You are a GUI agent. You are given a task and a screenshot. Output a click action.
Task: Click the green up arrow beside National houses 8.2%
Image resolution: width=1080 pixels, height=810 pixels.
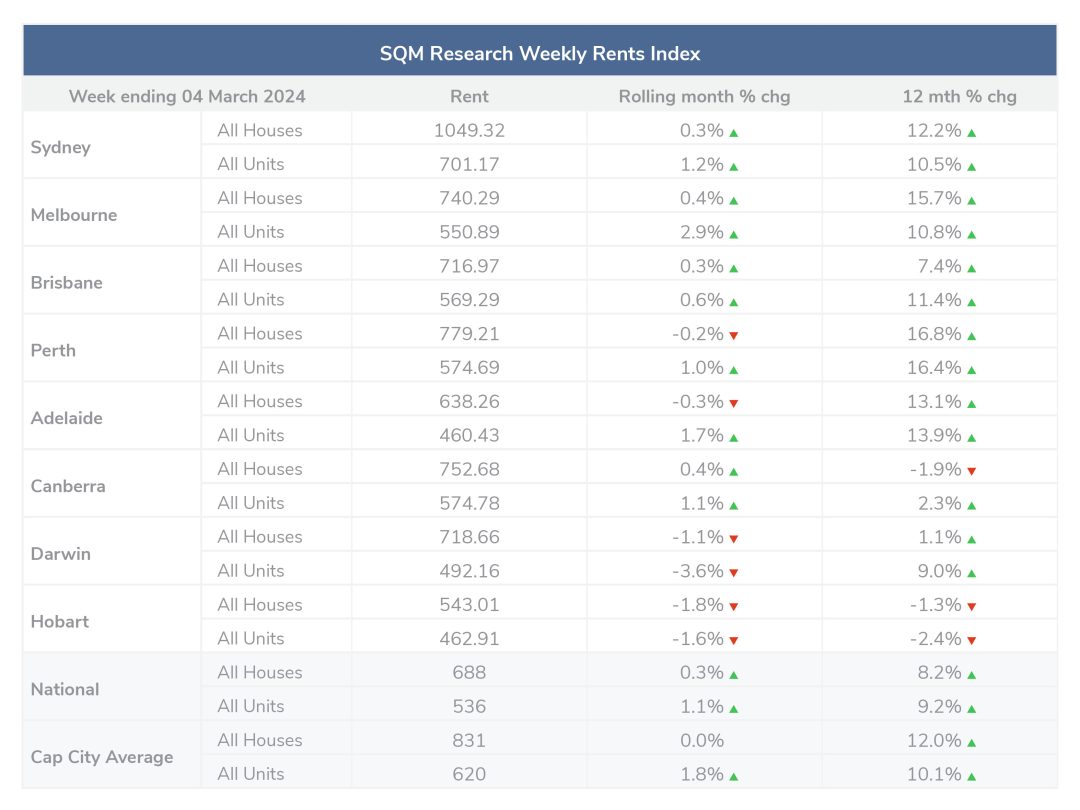coord(971,675)
